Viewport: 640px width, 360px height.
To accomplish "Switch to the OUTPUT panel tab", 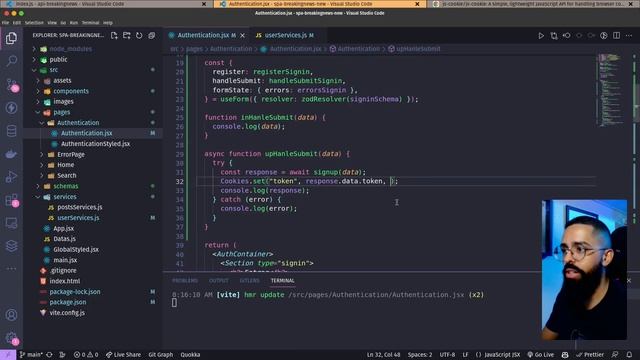I will tap(219, 280).
